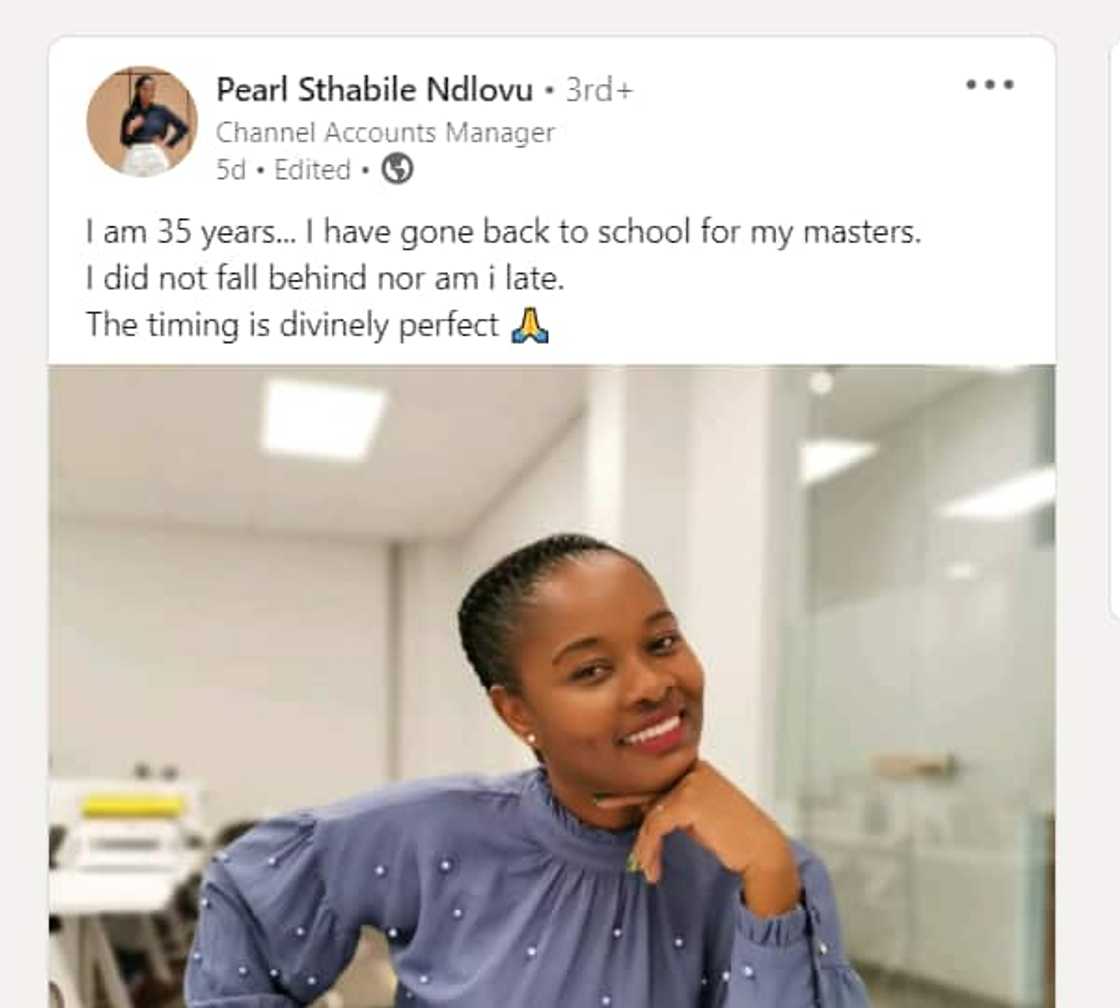Click the "3rd+" connection degree label
This screenshot has width=1120, height=1008.
coord(599,90)
